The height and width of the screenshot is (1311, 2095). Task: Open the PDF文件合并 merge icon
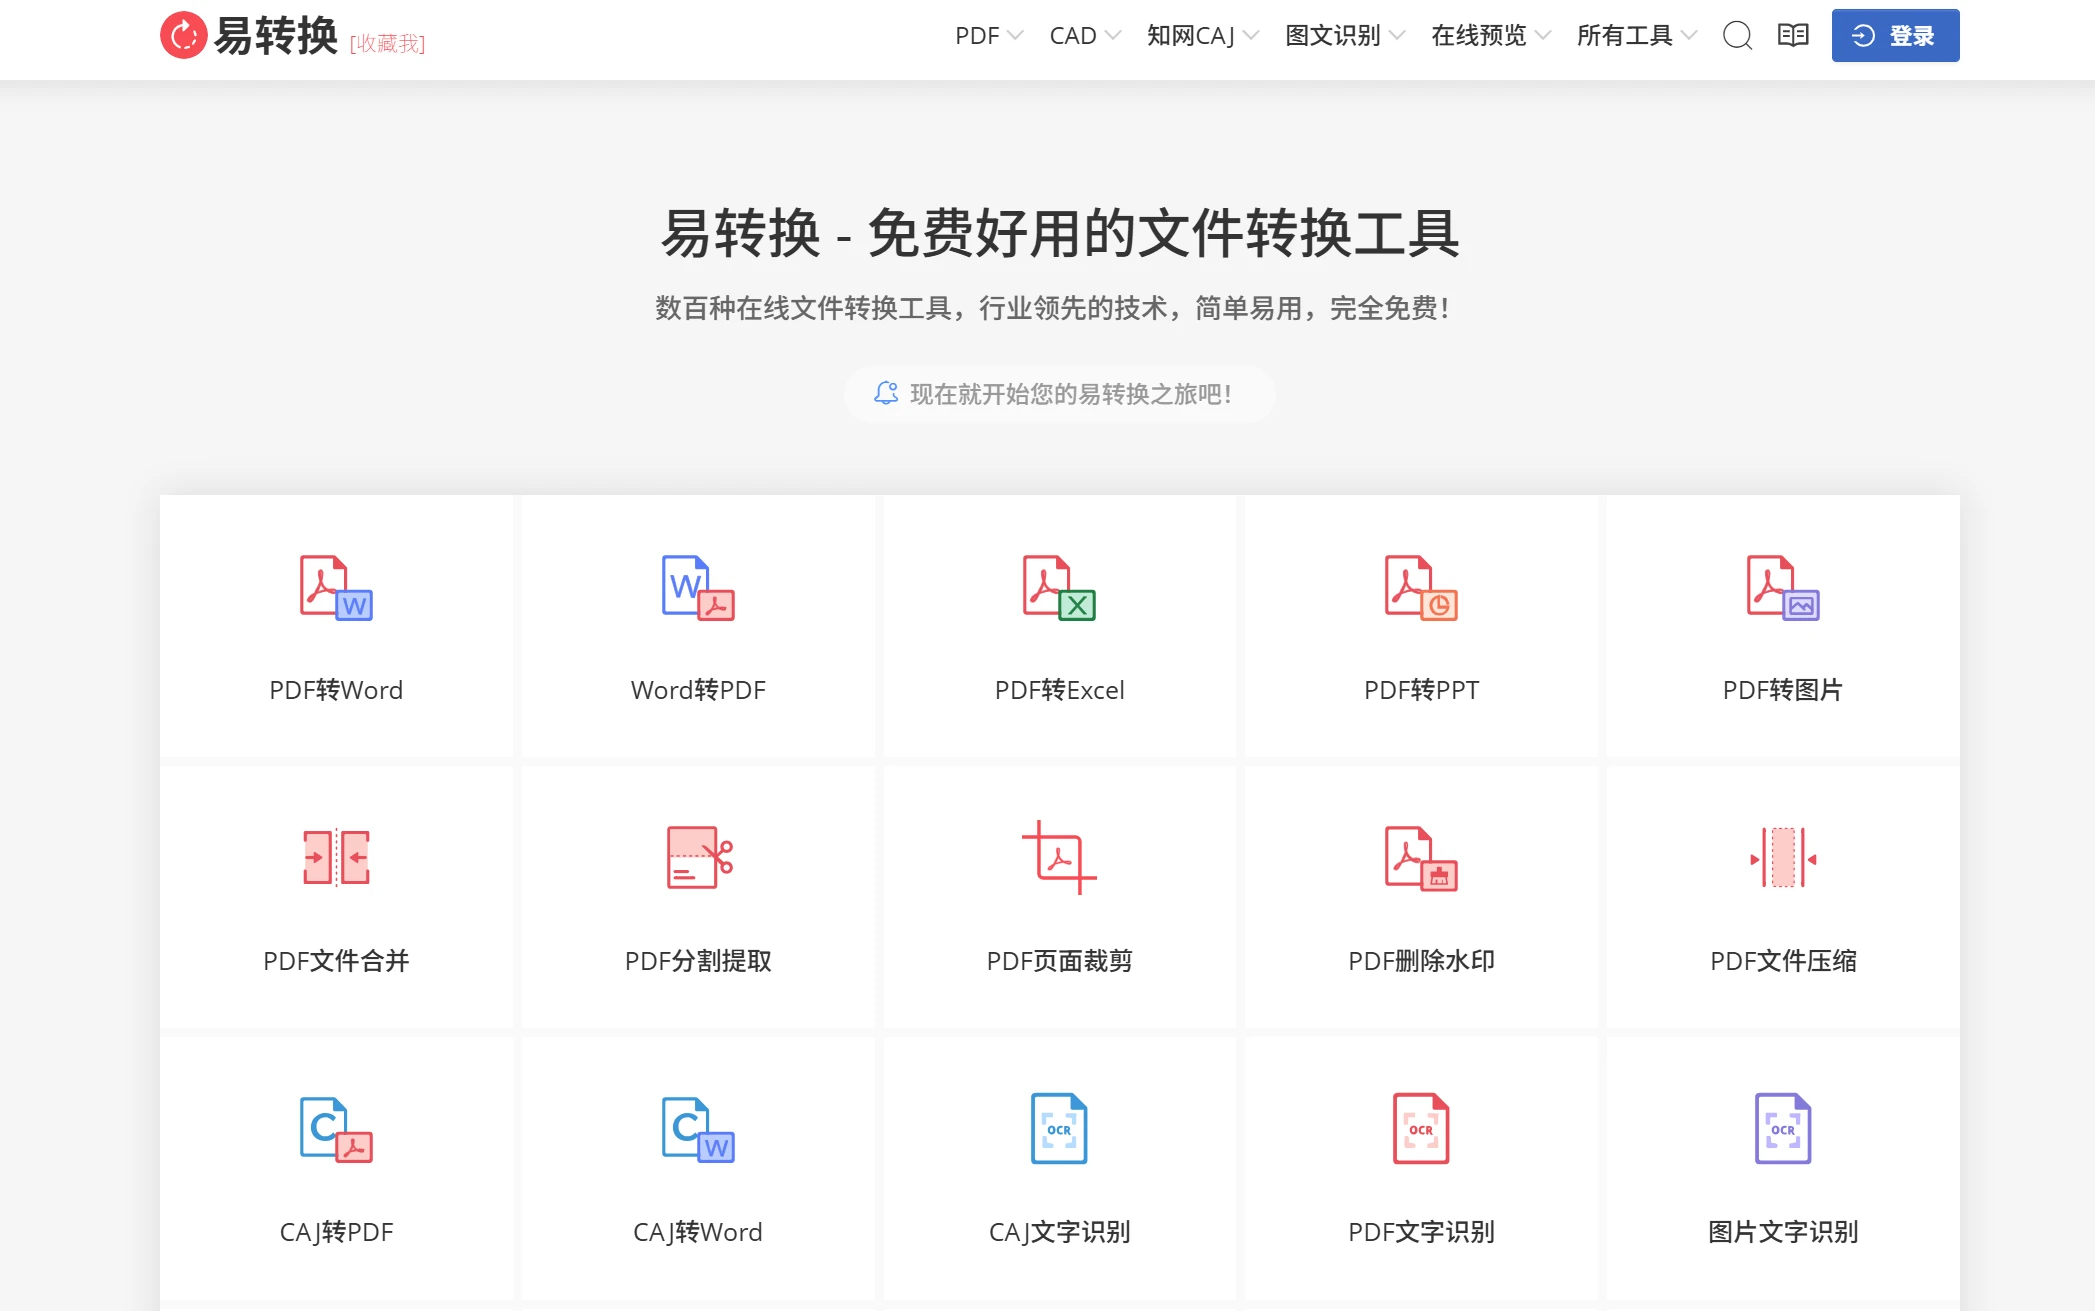pyautogui.click(x=336, y=857)
